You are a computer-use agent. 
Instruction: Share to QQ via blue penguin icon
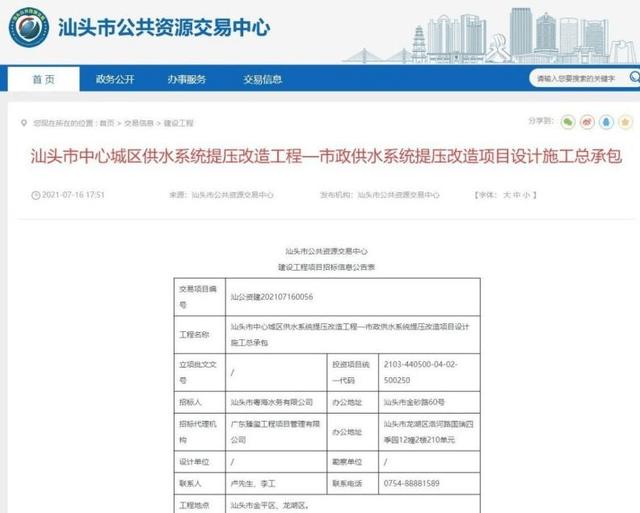(x=606, y=122)
